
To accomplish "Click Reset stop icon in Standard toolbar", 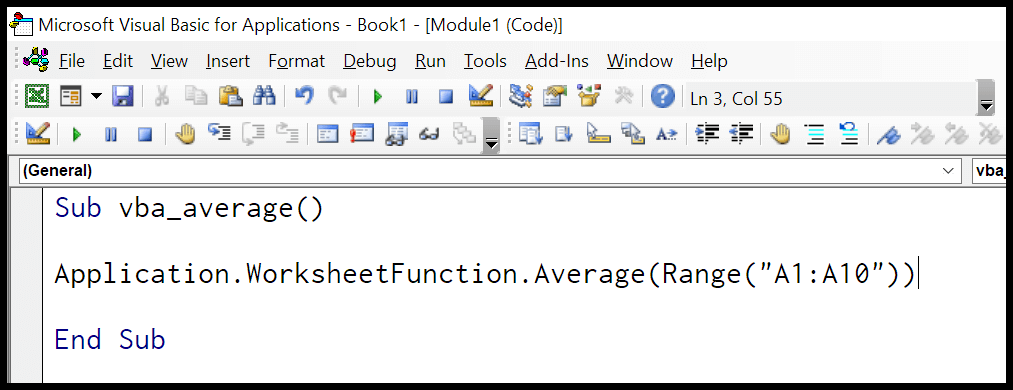I will coord(446,98).
